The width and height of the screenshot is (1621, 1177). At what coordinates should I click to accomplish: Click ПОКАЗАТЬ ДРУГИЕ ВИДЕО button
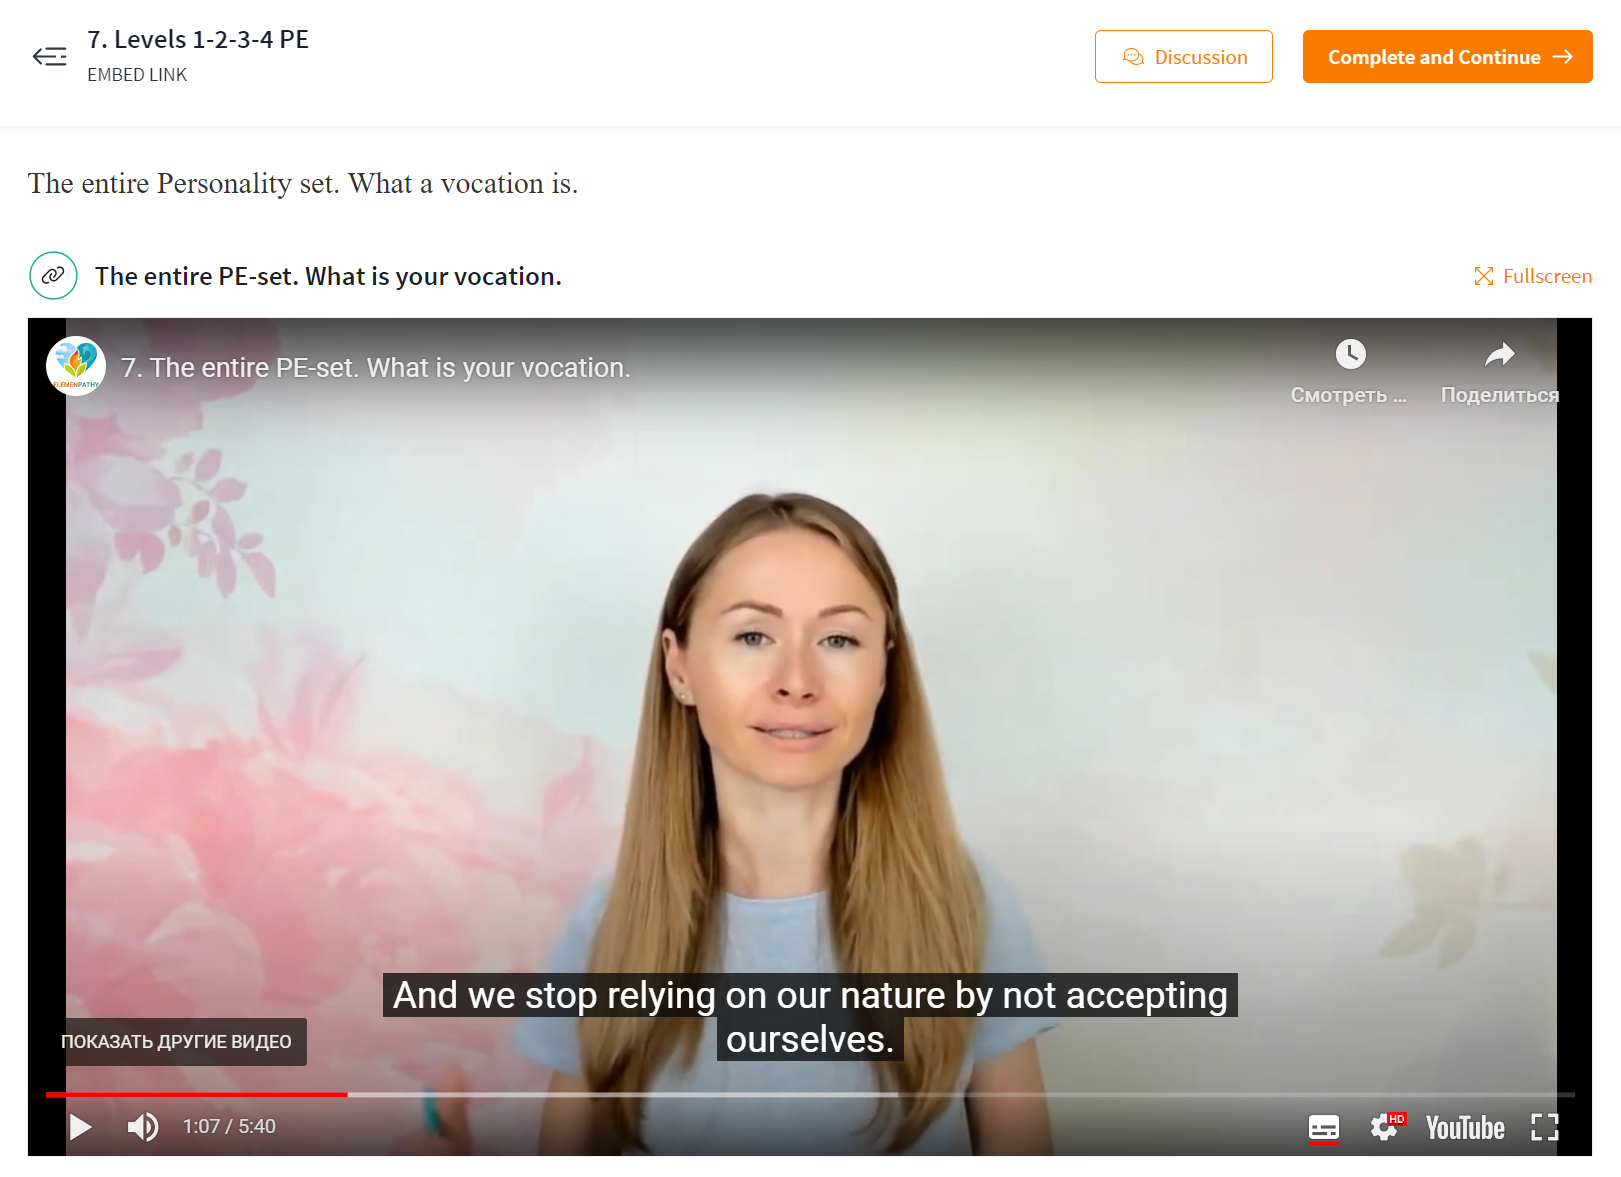click(176, 1042)
